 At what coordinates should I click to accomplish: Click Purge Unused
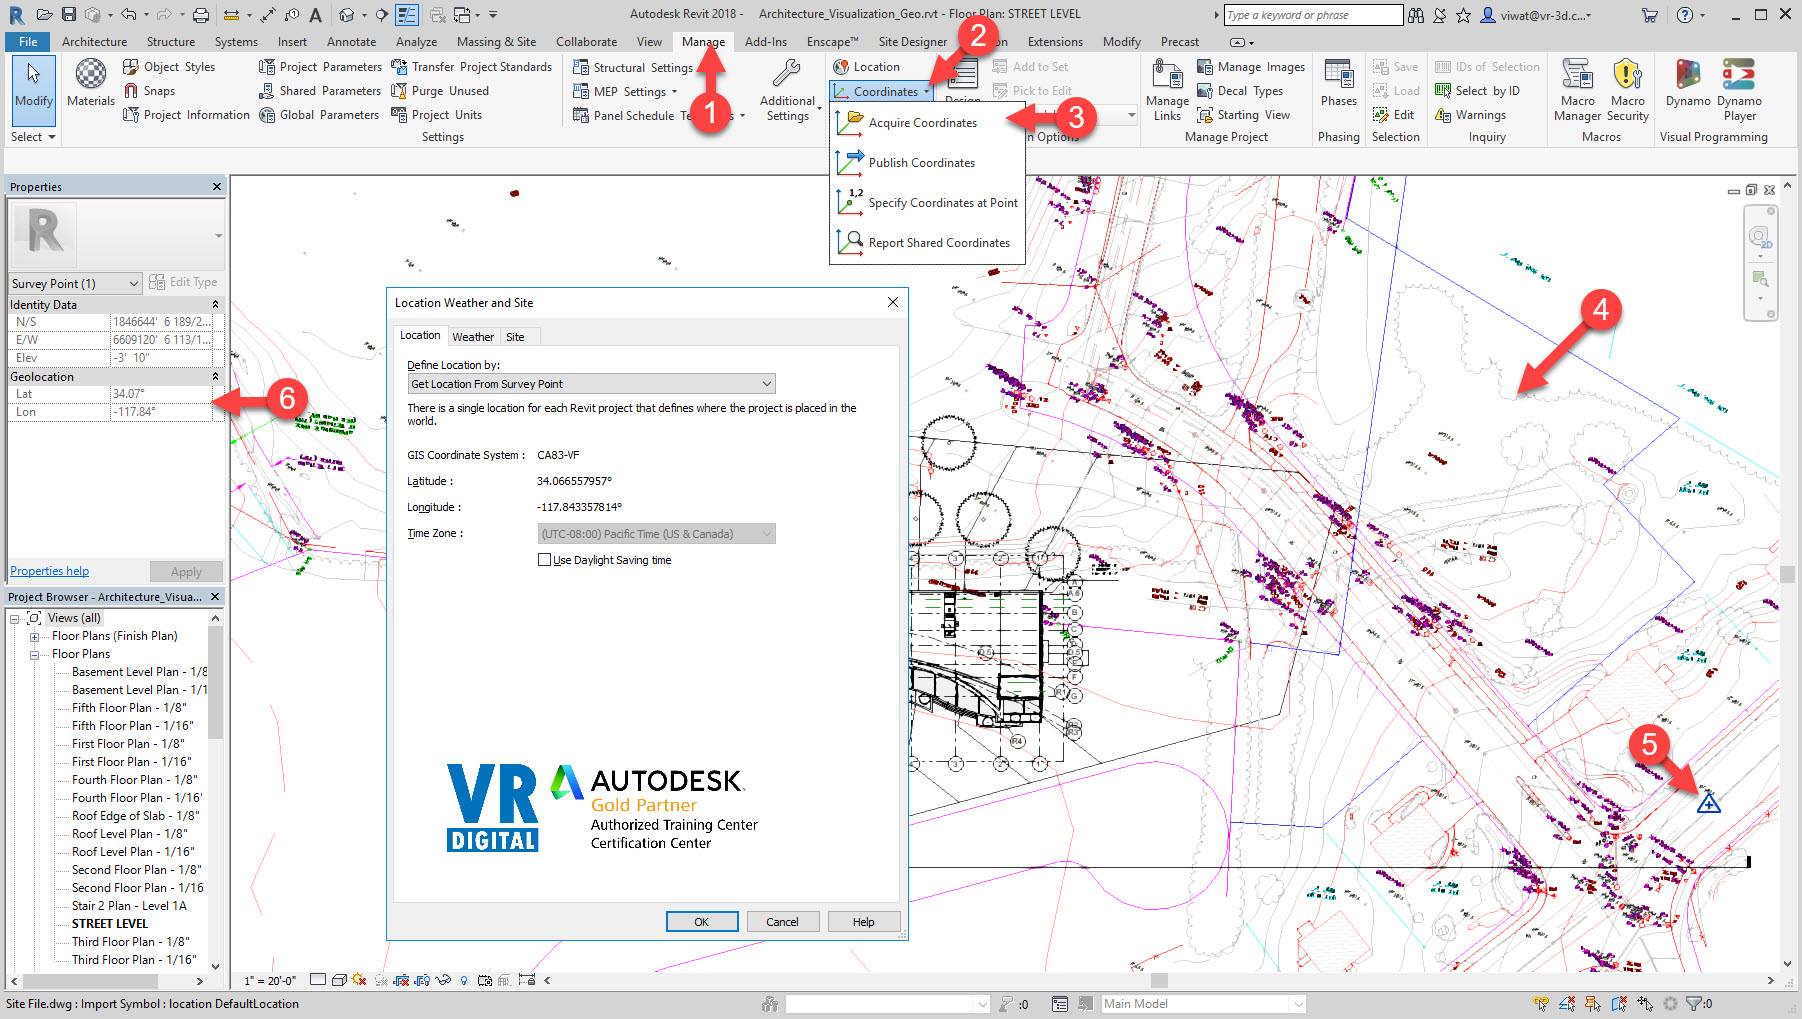click(x=439, y=91)
